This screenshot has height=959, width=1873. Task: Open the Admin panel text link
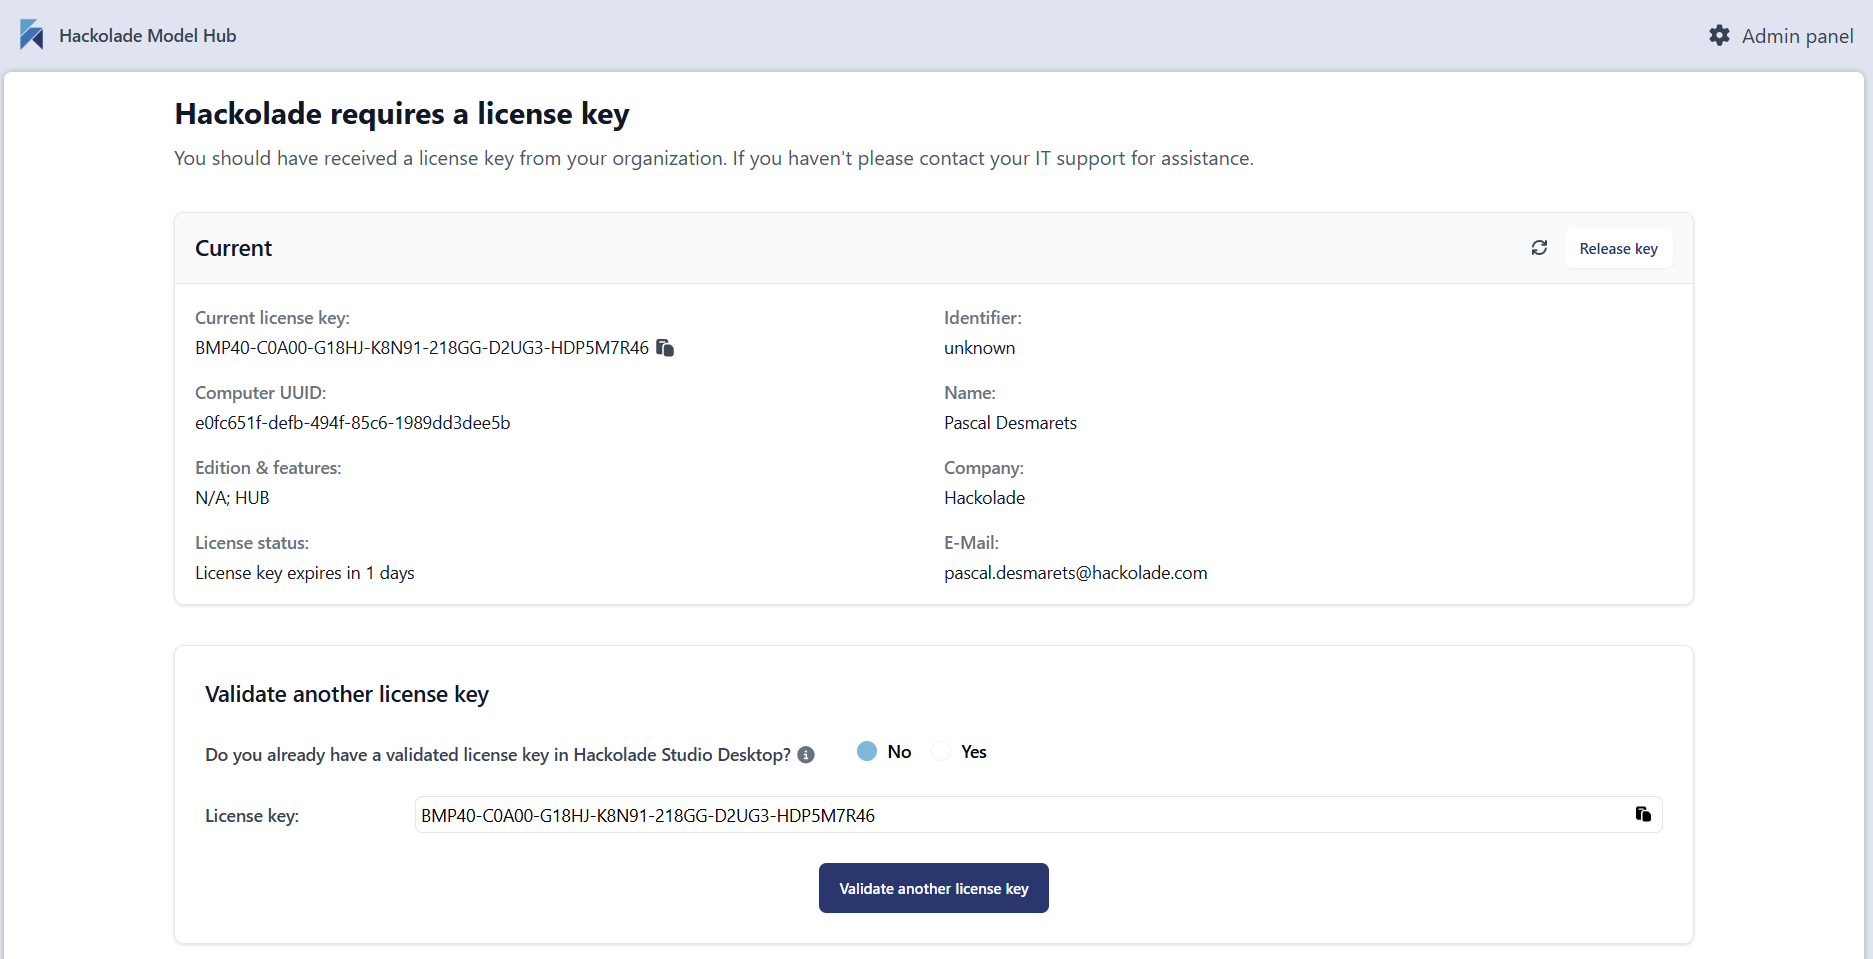1797,36
